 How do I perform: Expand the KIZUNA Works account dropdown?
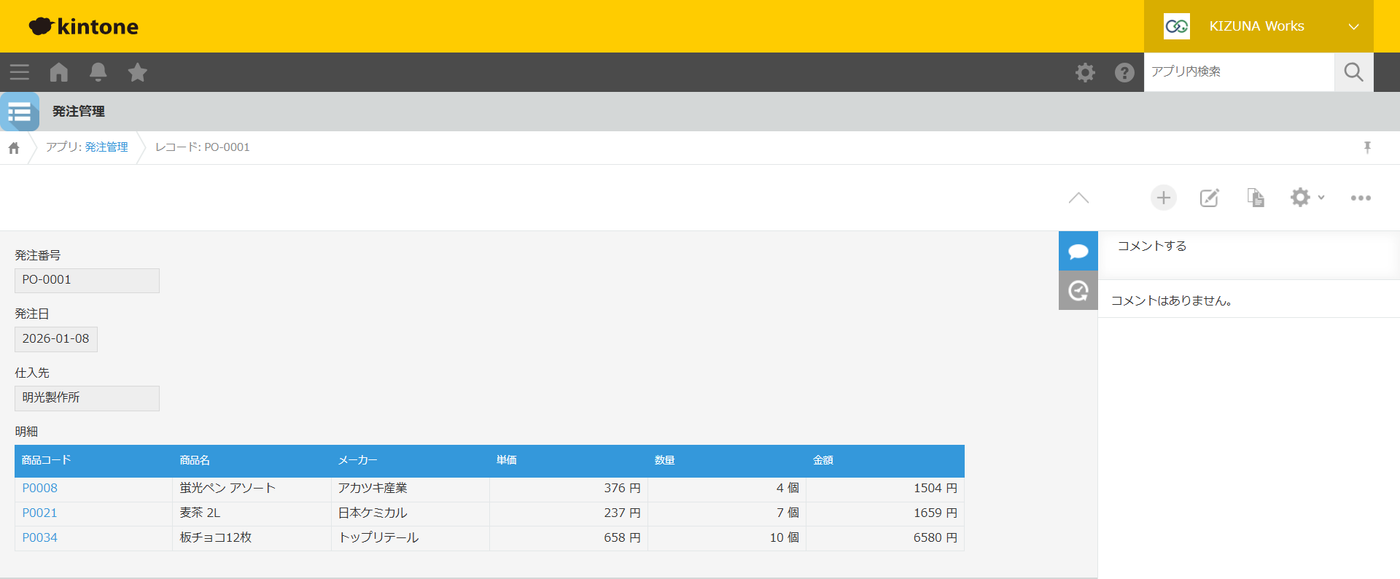[1272, 26]
